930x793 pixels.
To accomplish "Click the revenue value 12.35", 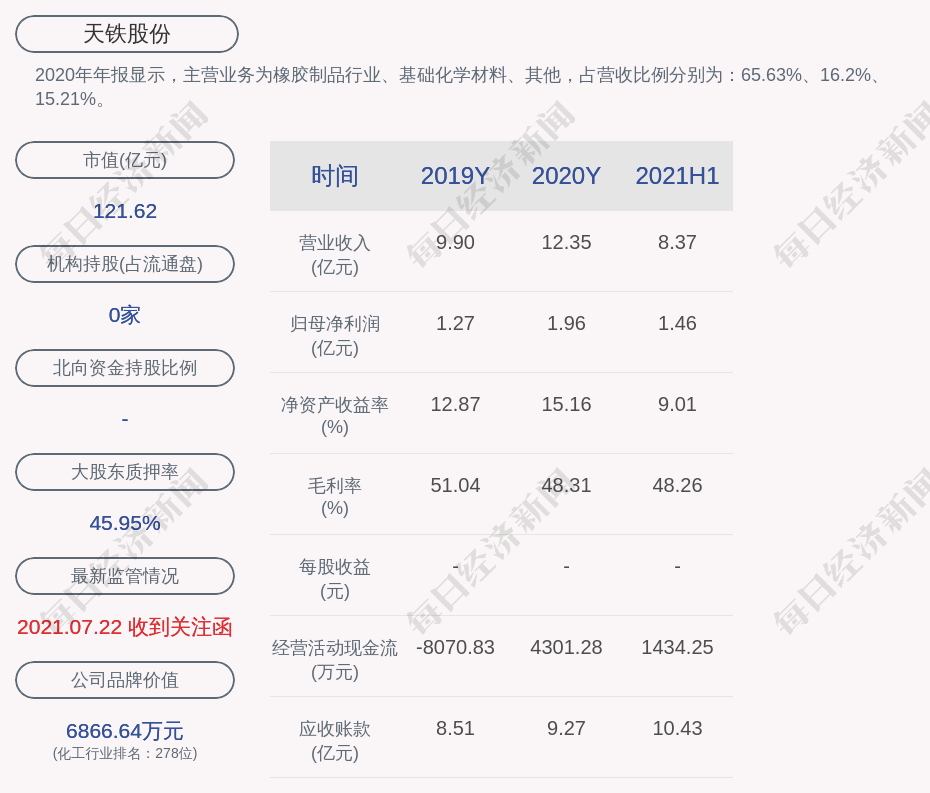I will (566, 243).
